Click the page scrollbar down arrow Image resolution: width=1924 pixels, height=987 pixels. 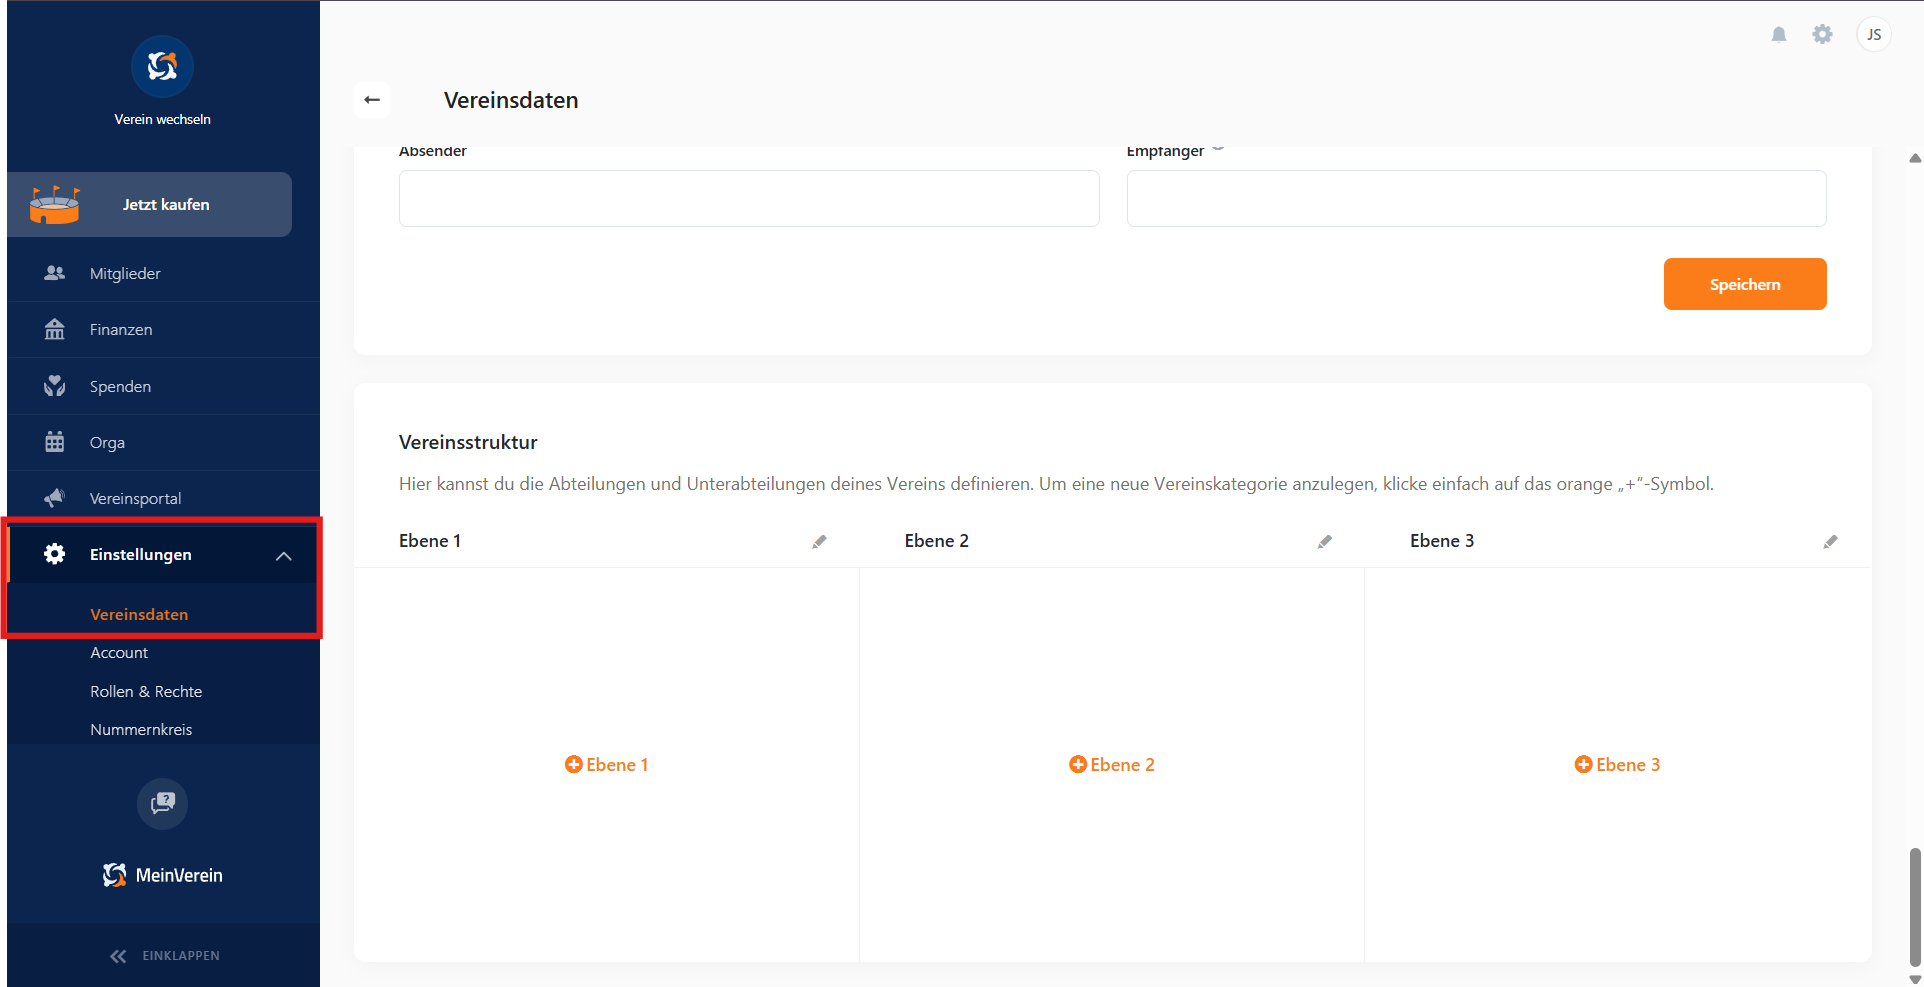1914,979
